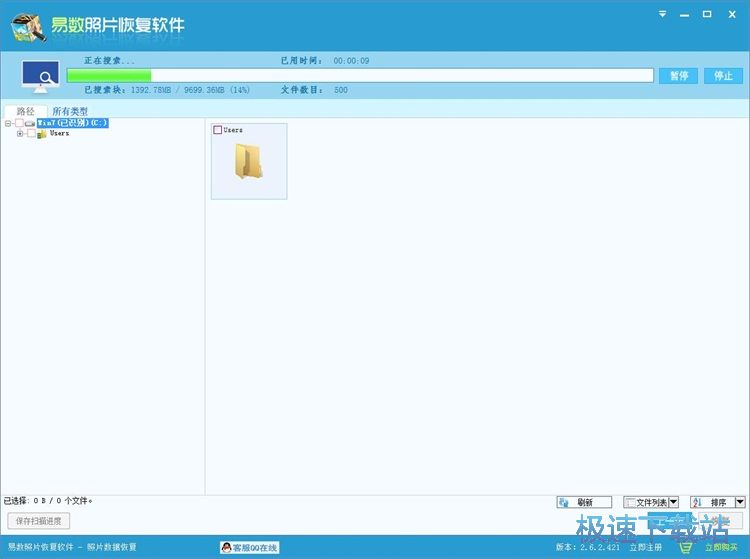Click the monitor search scan icon
This screenshot has width=750, height=559.
[41, 76]
